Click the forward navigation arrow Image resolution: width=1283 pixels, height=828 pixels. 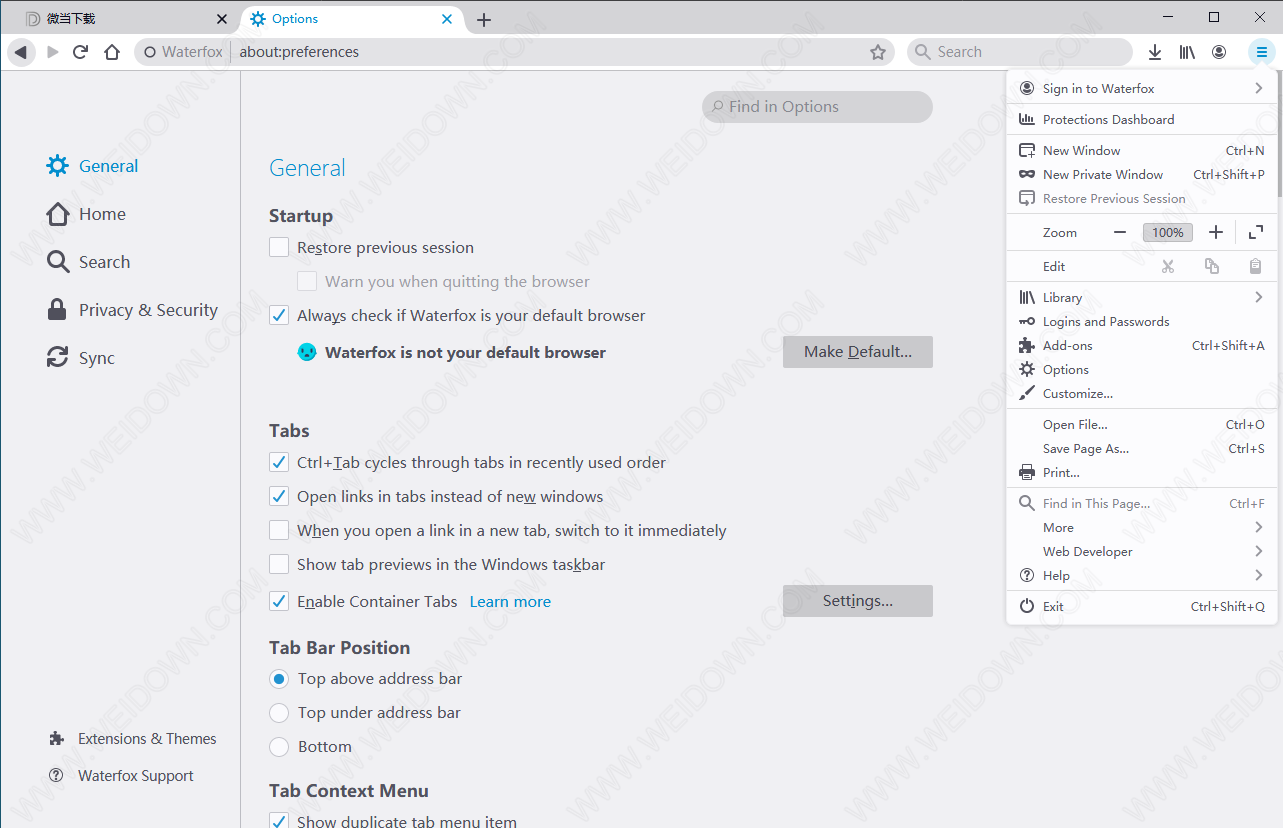click(53, 52)
